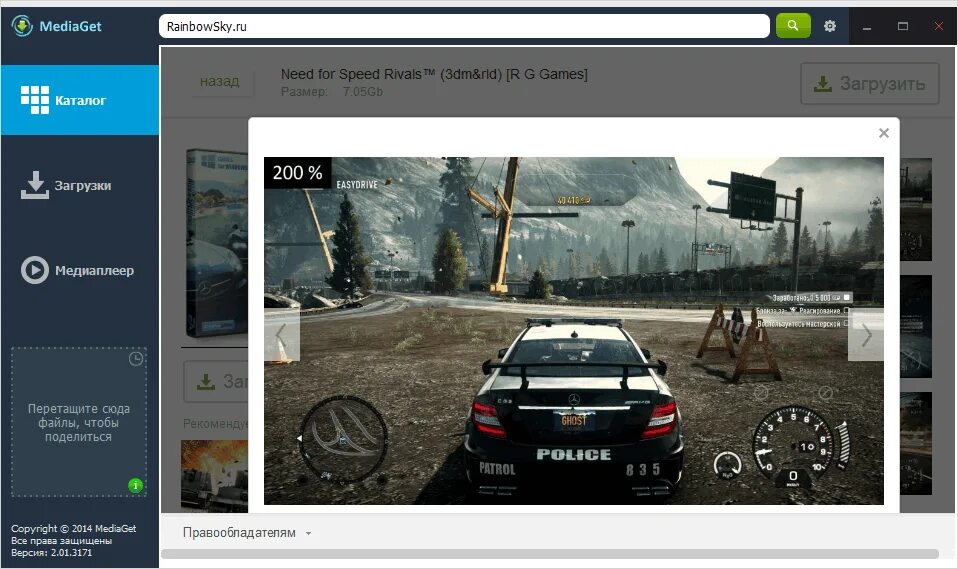The height and width of the screenshot is (569, 958).
Task: Click the bottom screenshot thumbnail on right edge
Action: pos(916,444)
